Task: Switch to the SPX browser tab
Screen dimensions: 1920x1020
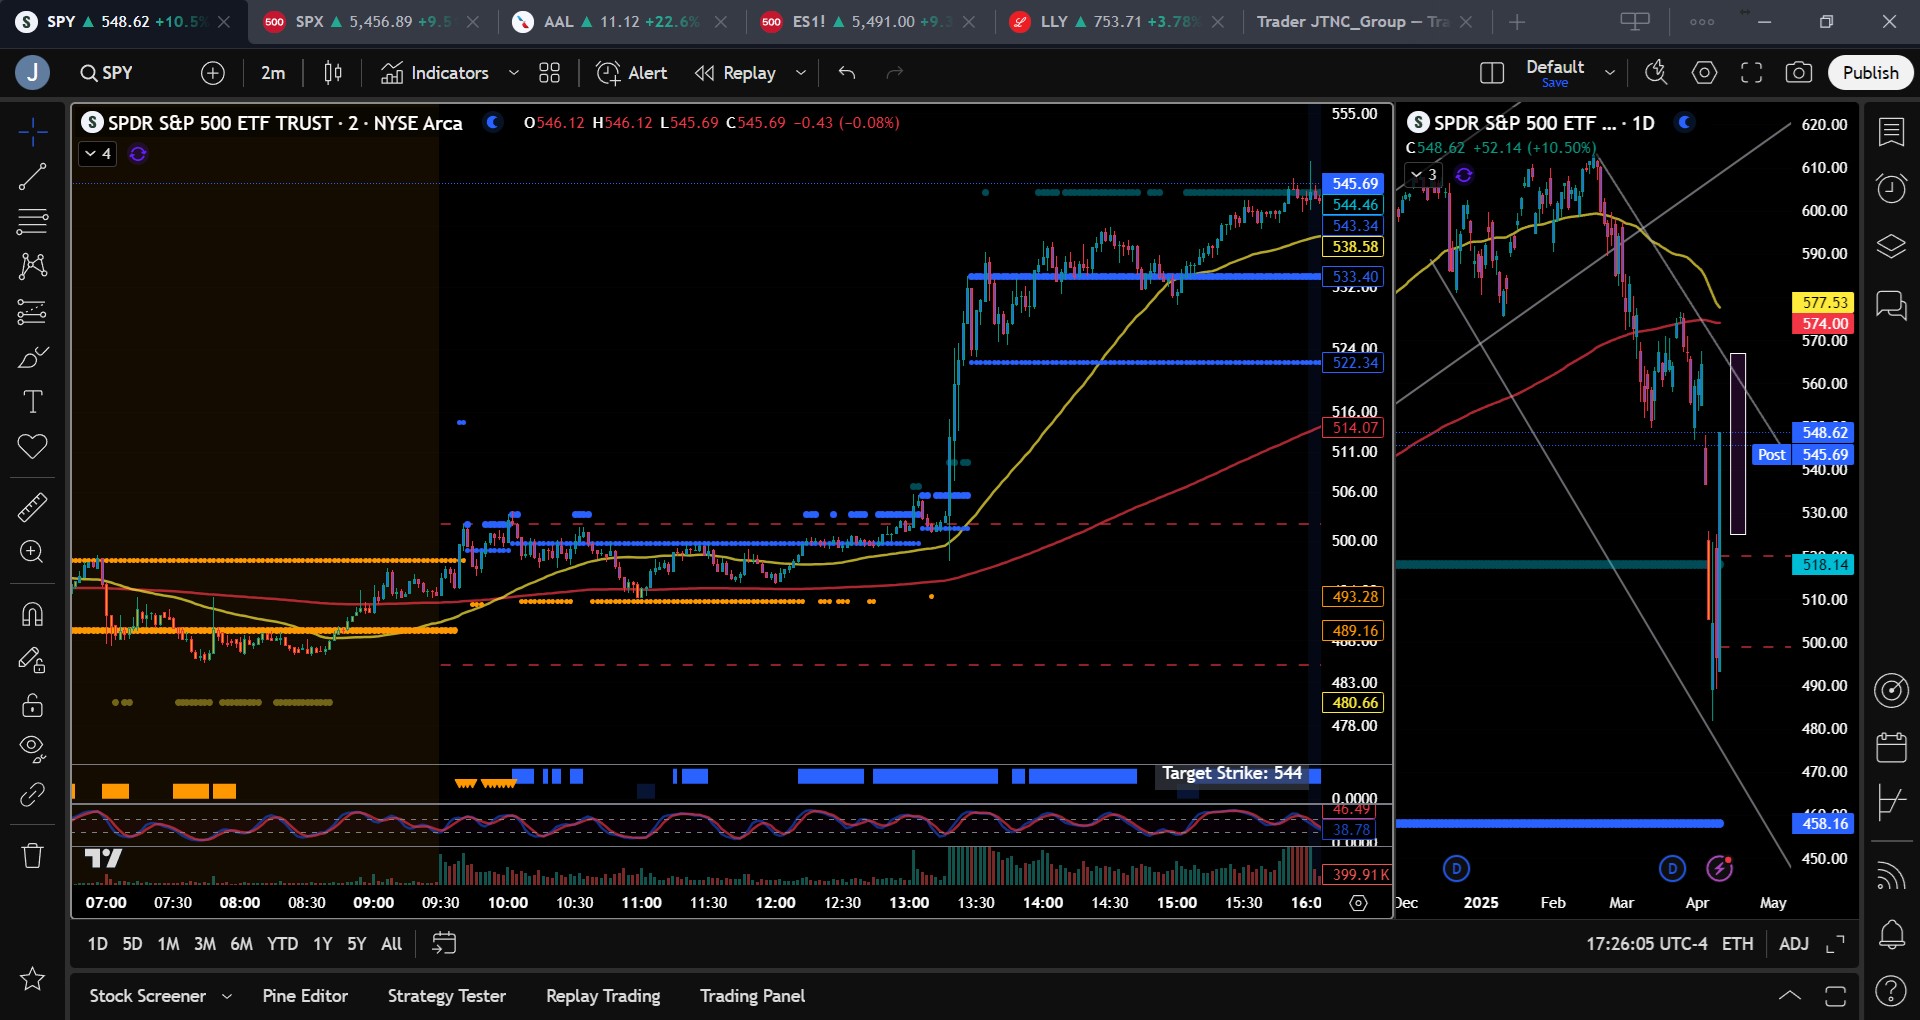Action: pos(371,22)
